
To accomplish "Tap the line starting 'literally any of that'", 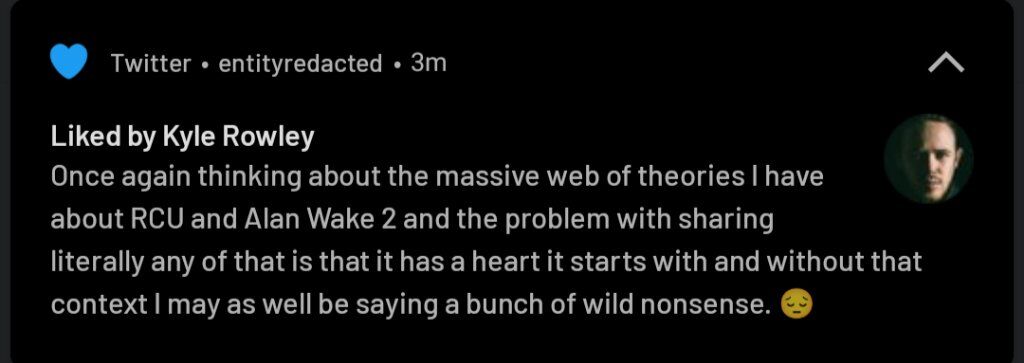I will tap(487, 262).
